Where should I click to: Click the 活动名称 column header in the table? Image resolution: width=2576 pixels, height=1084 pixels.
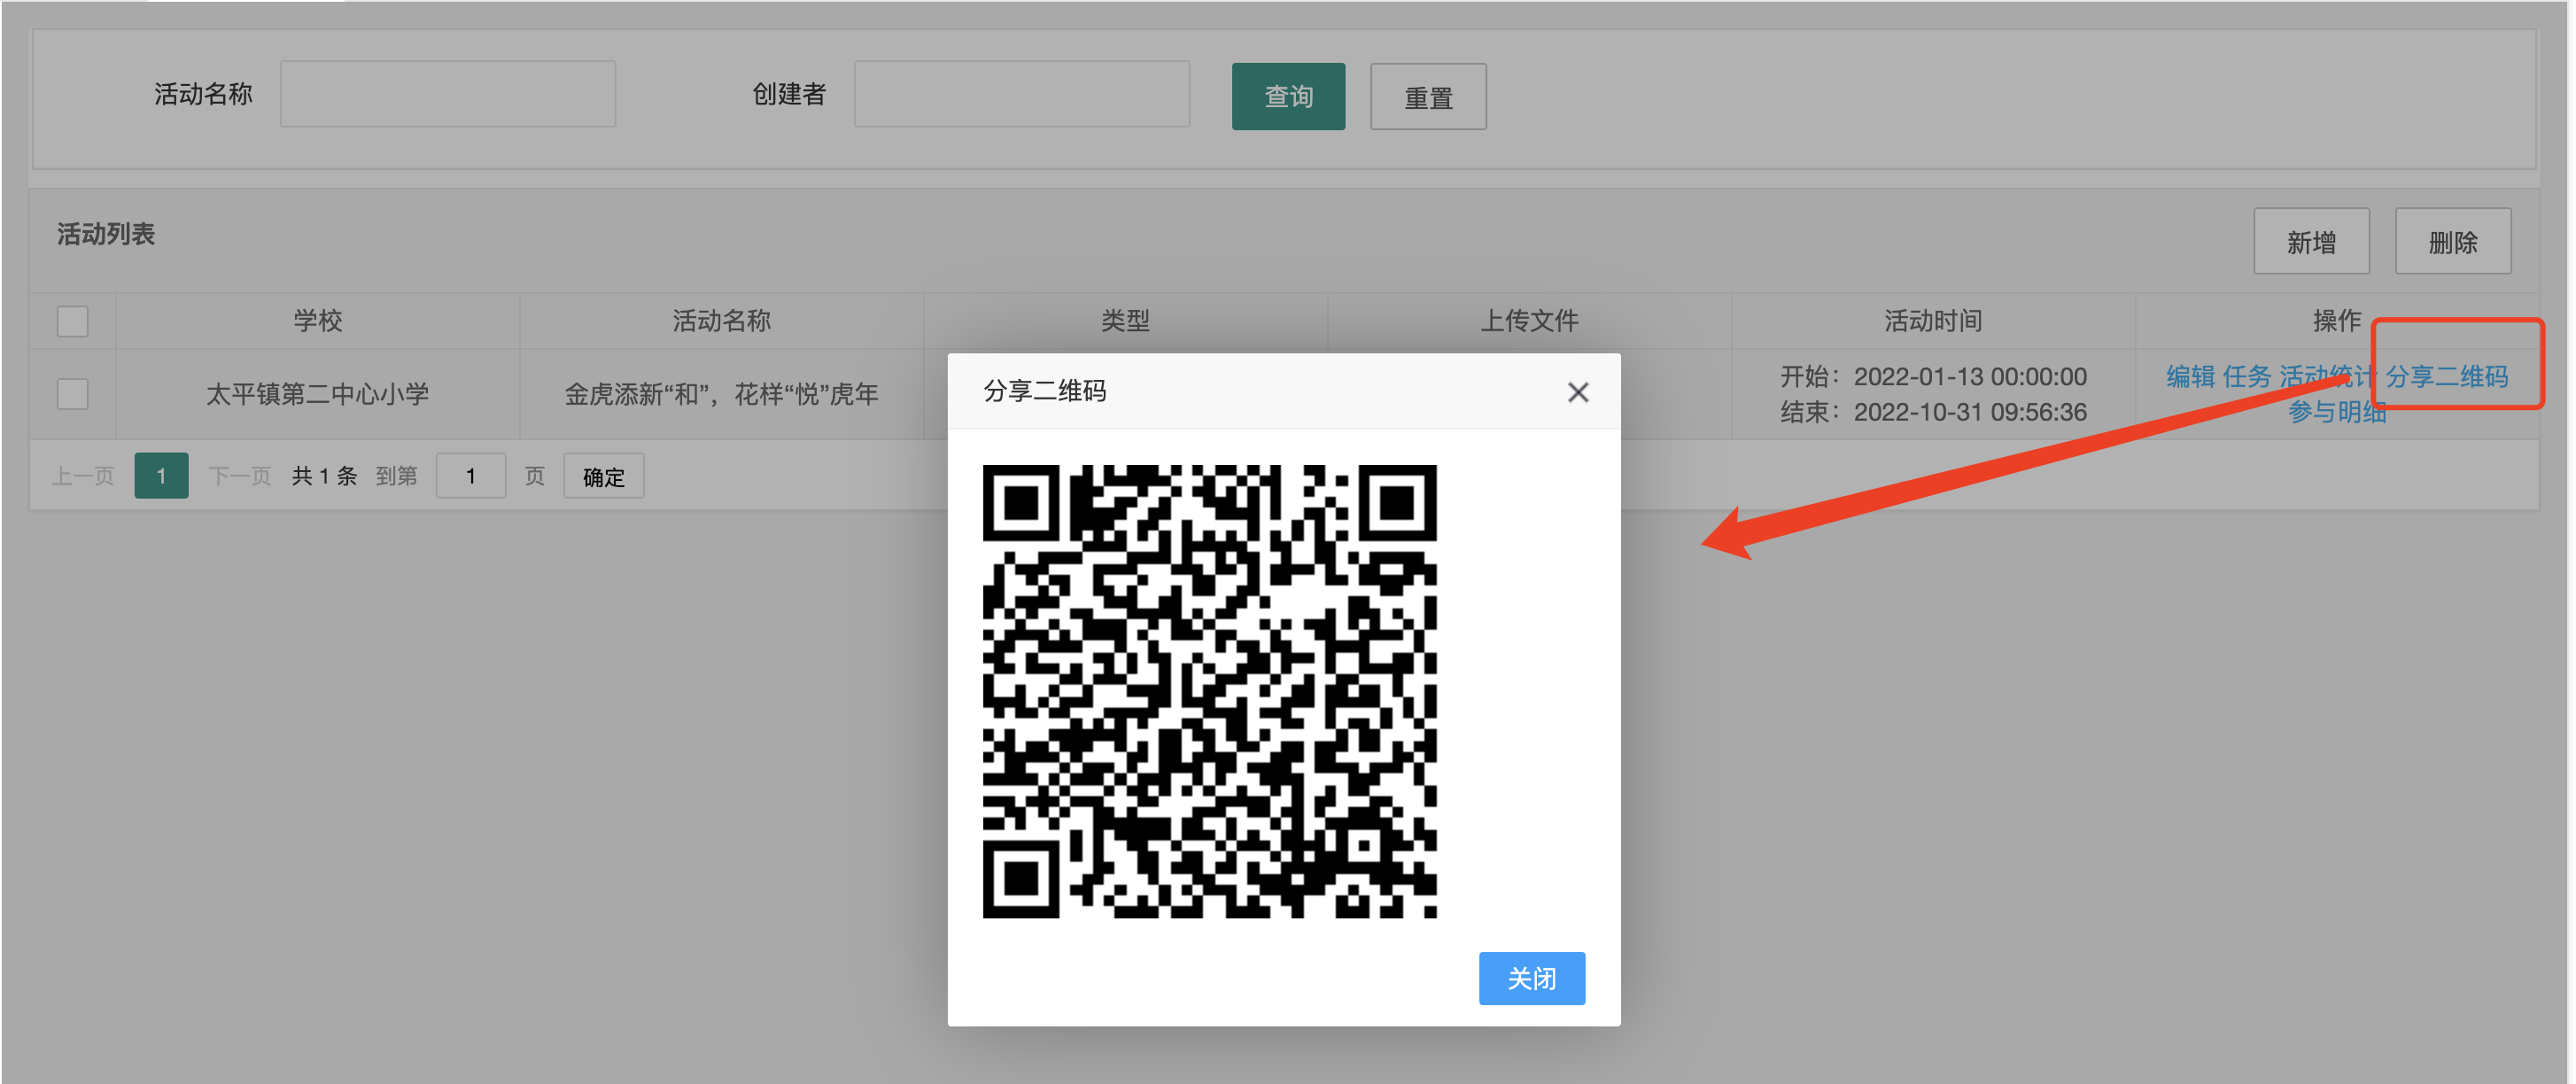(x=721, y=321)
